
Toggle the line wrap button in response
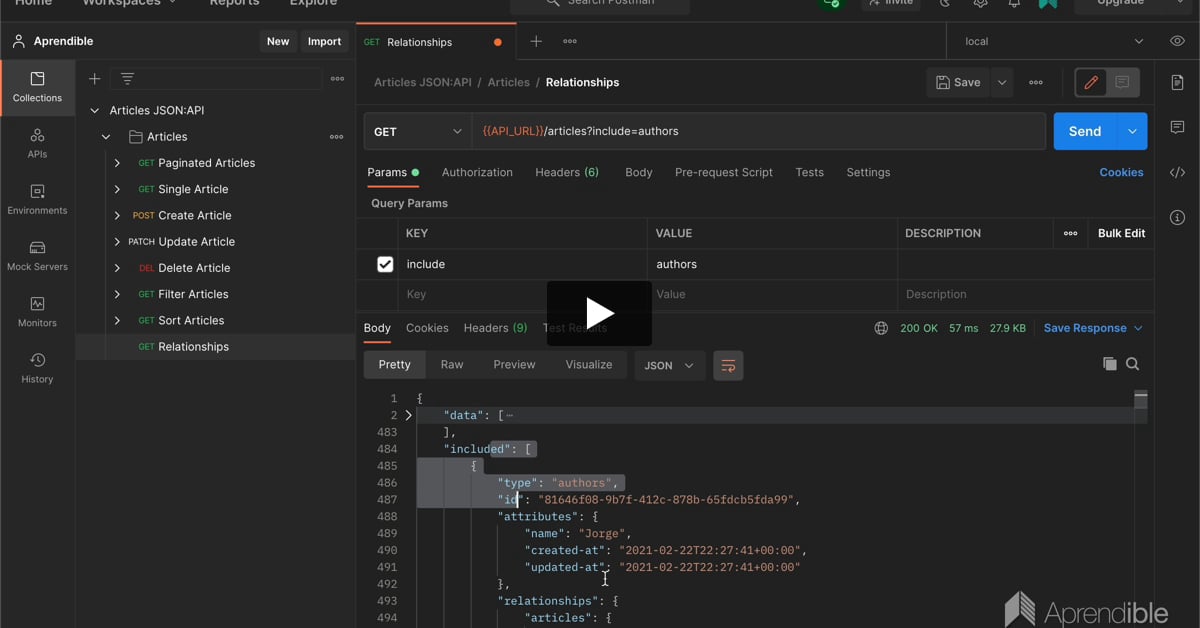[728, 365]
